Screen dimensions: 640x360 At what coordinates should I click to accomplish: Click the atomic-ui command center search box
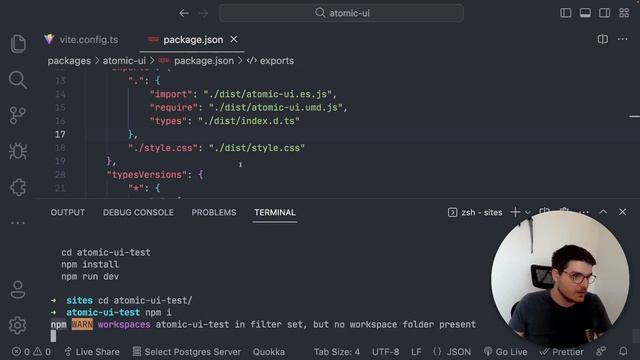click(341, 13)
